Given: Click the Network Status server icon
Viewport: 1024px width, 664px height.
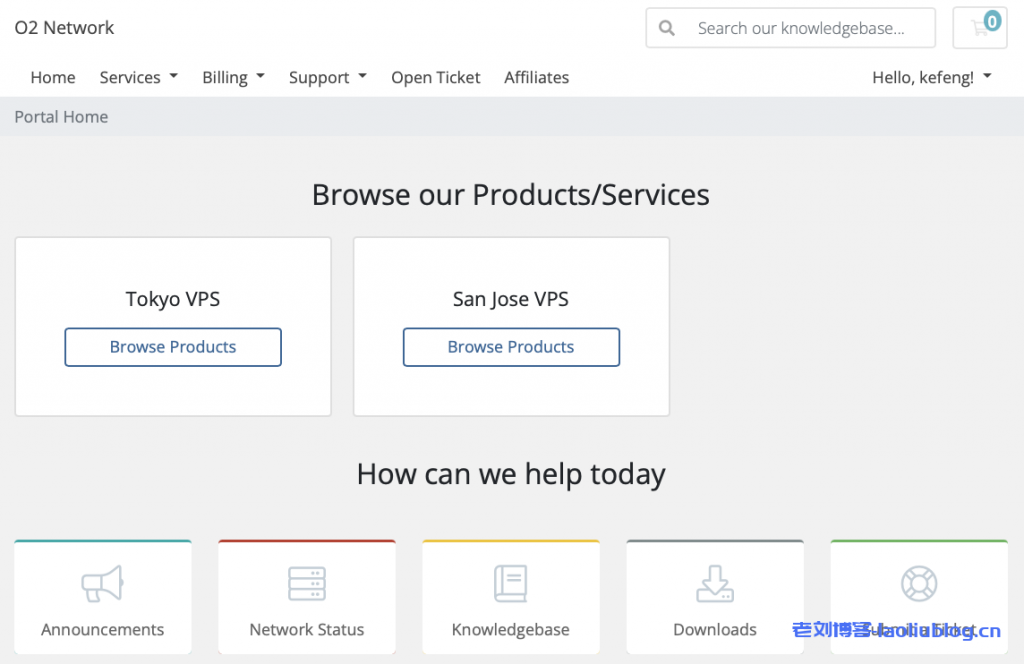Looking at the screenshot, I should tap(307, 584).
